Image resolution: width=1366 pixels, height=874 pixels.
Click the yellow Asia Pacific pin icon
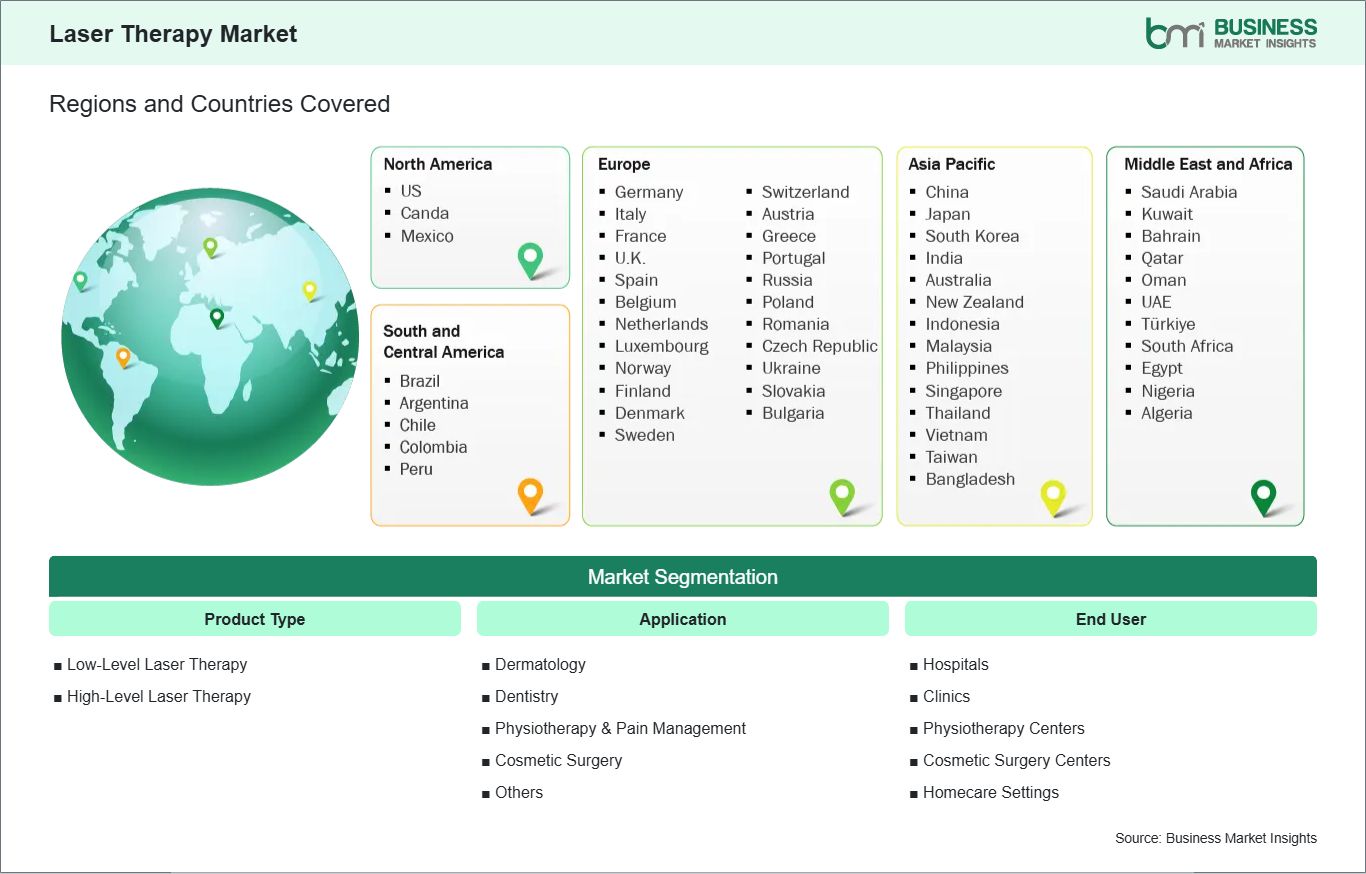pyautogui.click(x=1053, y=496)
